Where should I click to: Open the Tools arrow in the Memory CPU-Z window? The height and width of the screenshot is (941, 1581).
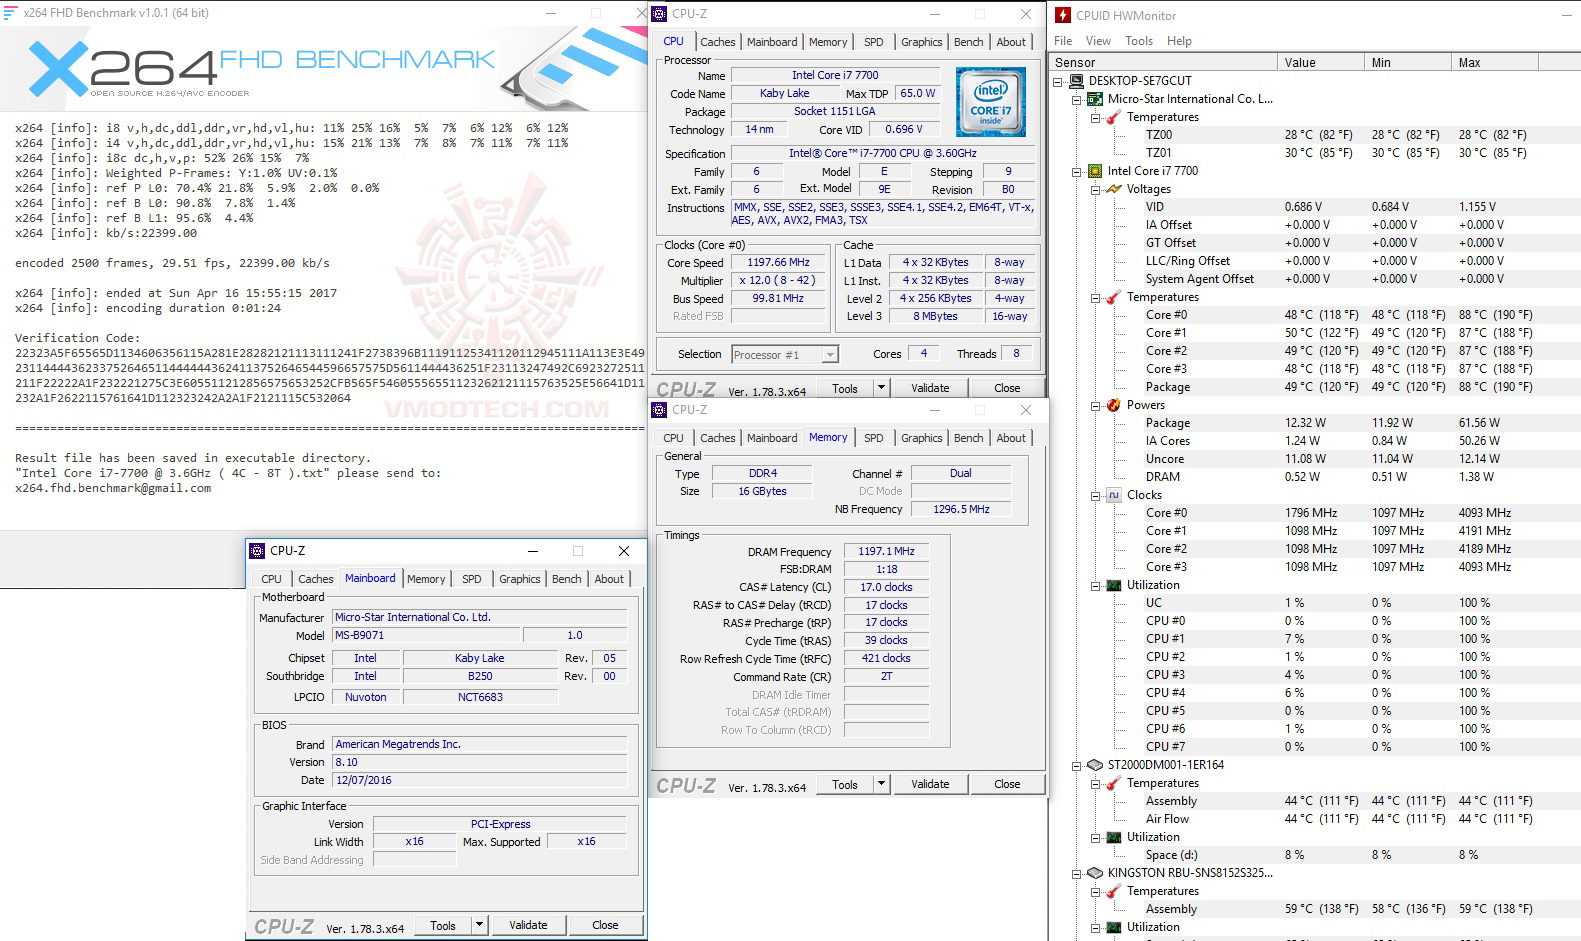(882, 784)
